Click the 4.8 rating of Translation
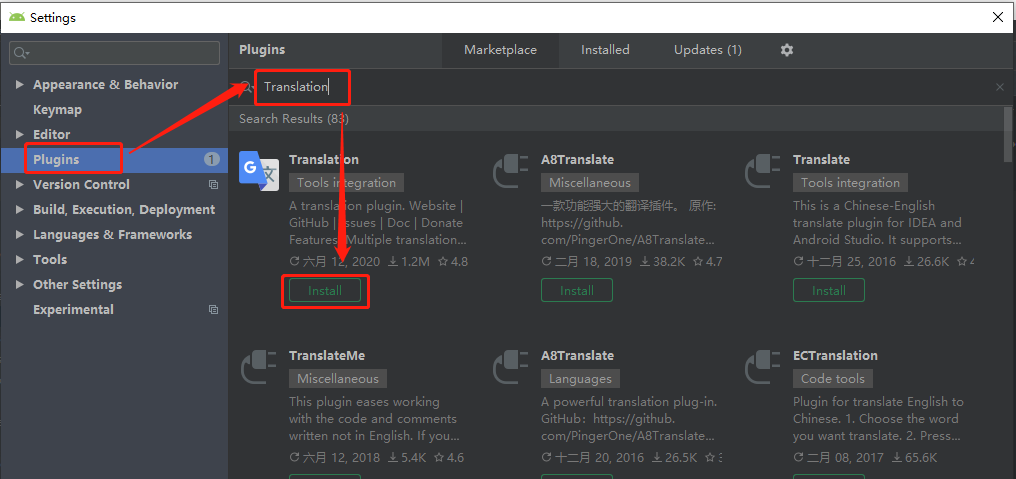 click(452, 262)
